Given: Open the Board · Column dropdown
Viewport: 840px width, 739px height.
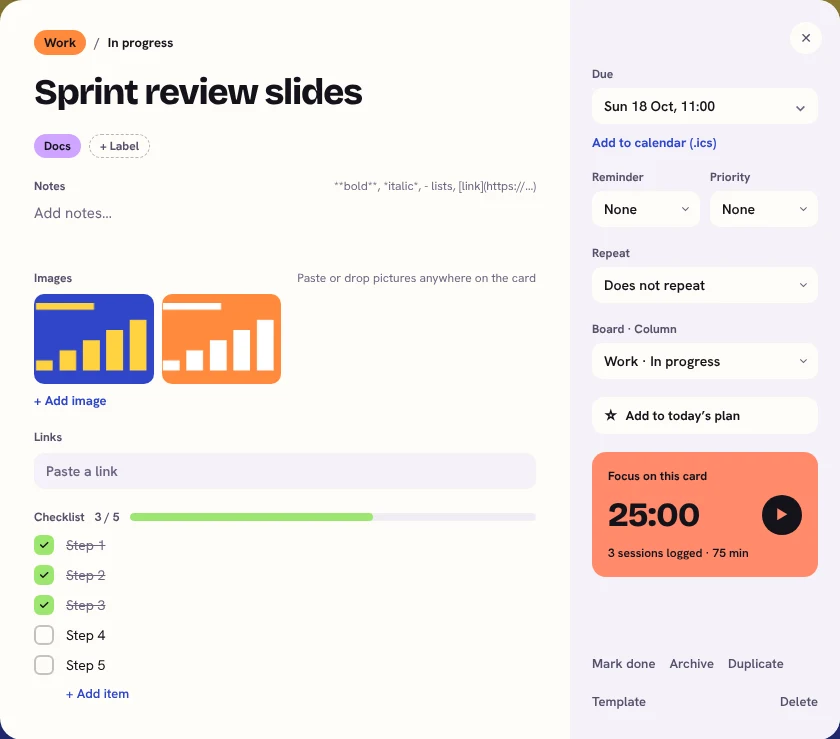Looking at the screenshot, I should [x=704, y=361].
